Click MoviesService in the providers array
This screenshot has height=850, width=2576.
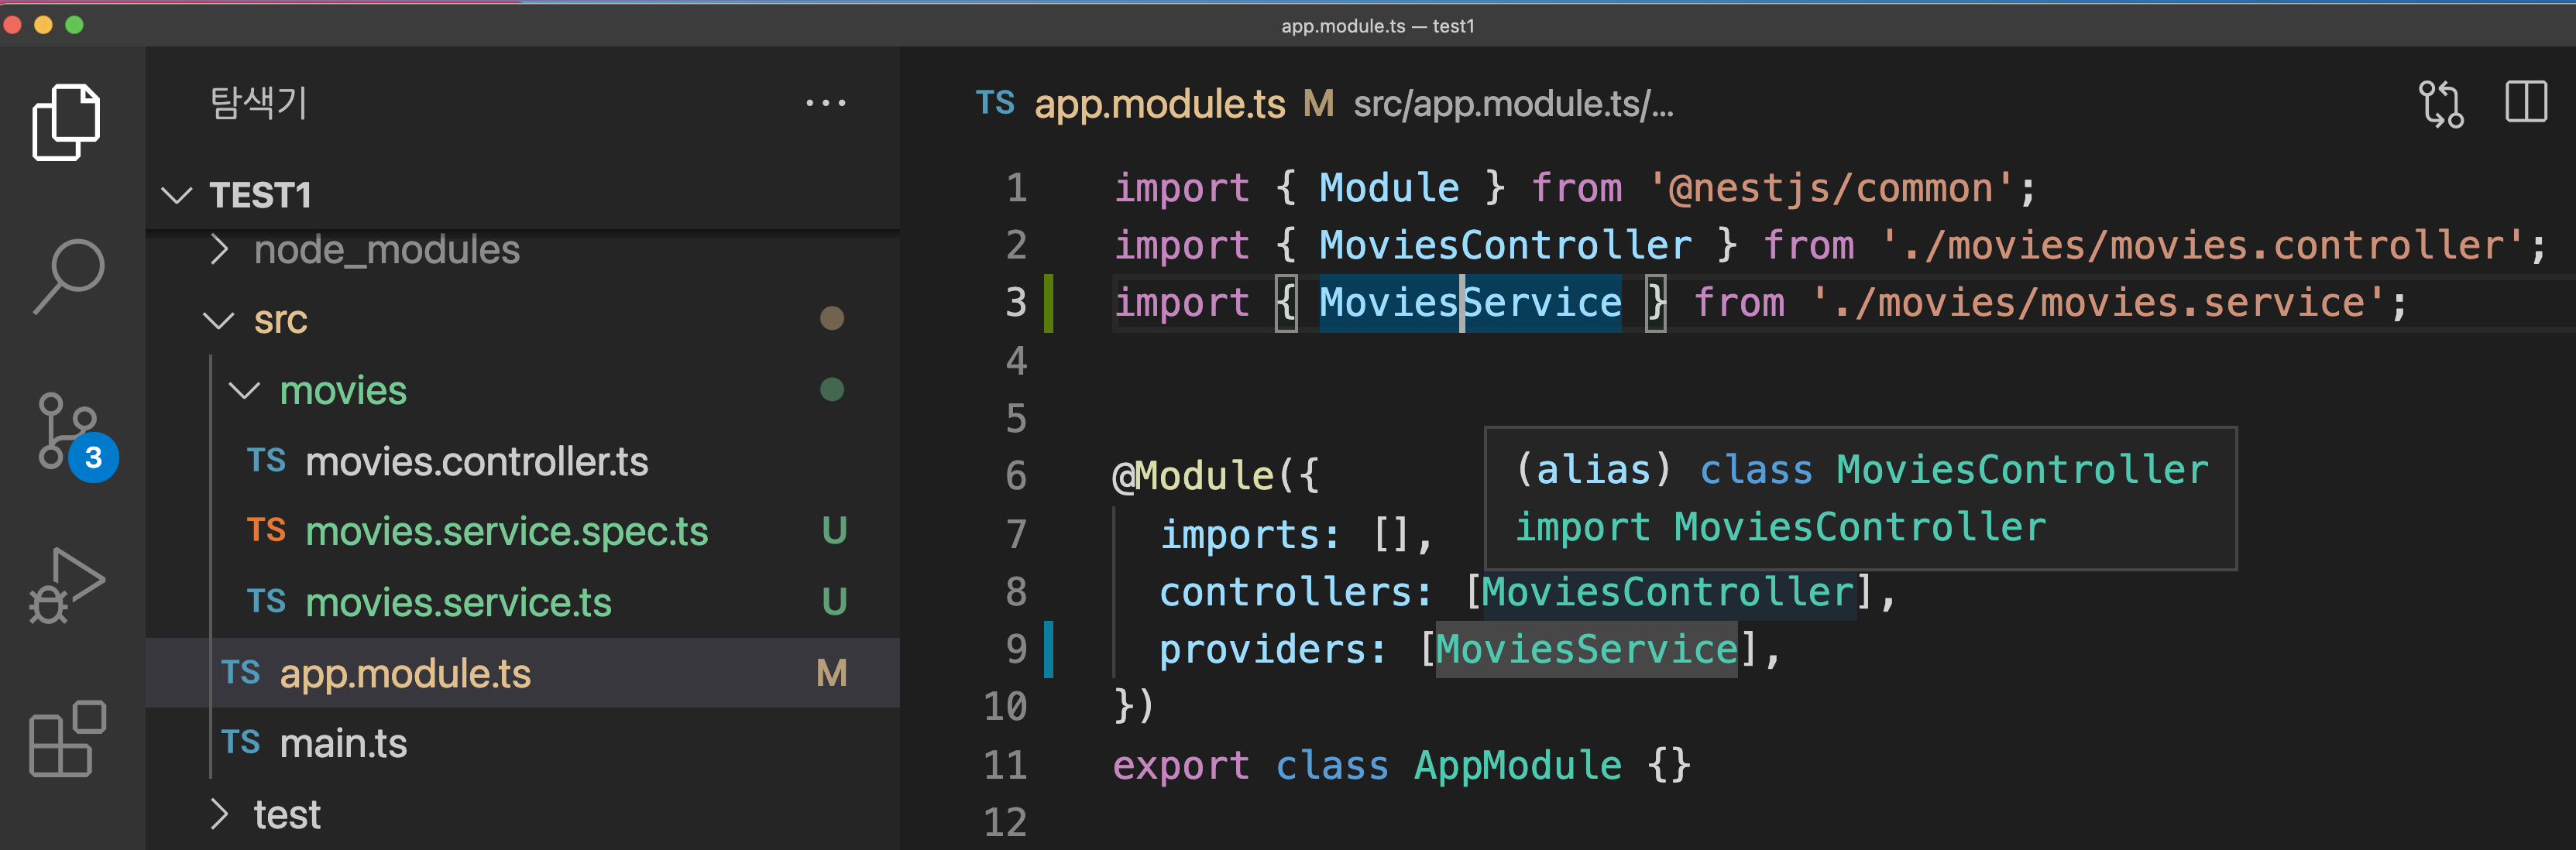1586,650
